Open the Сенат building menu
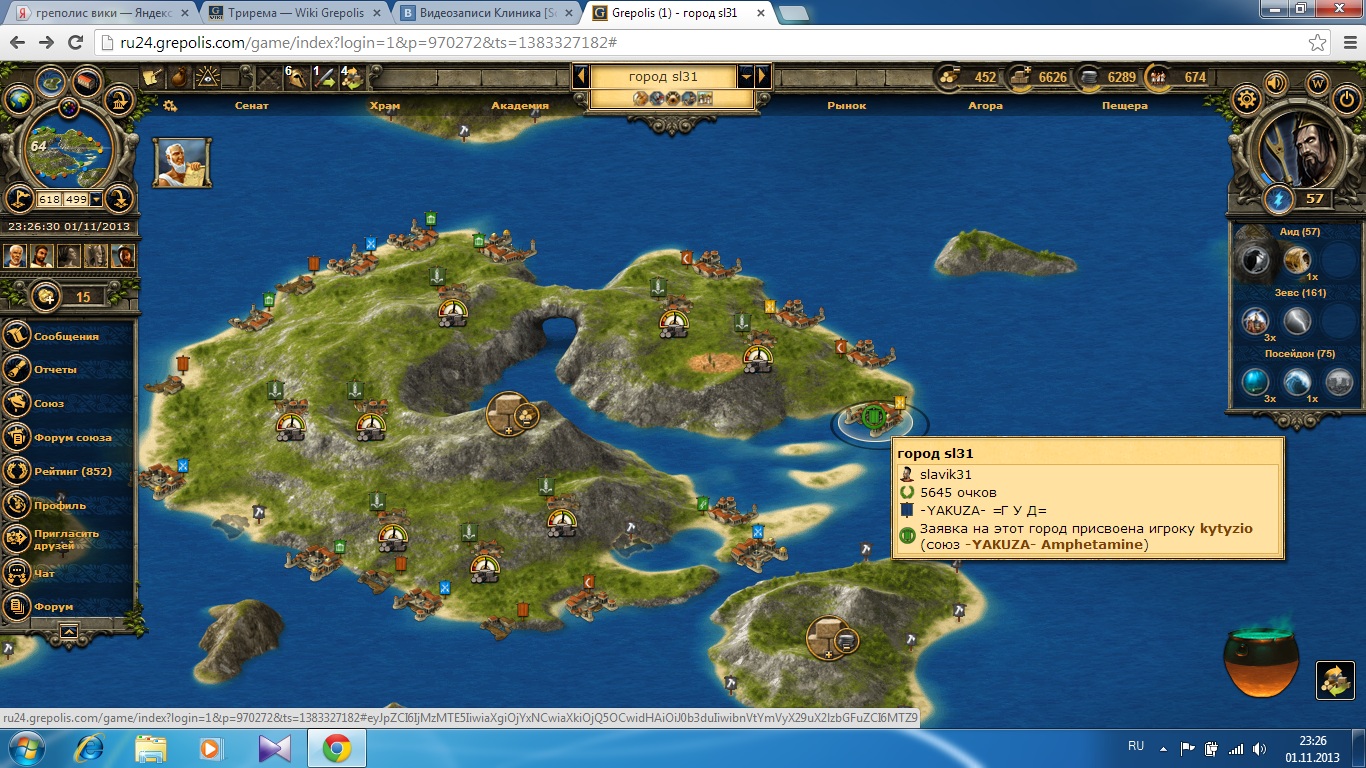 (x=251, y=105)
